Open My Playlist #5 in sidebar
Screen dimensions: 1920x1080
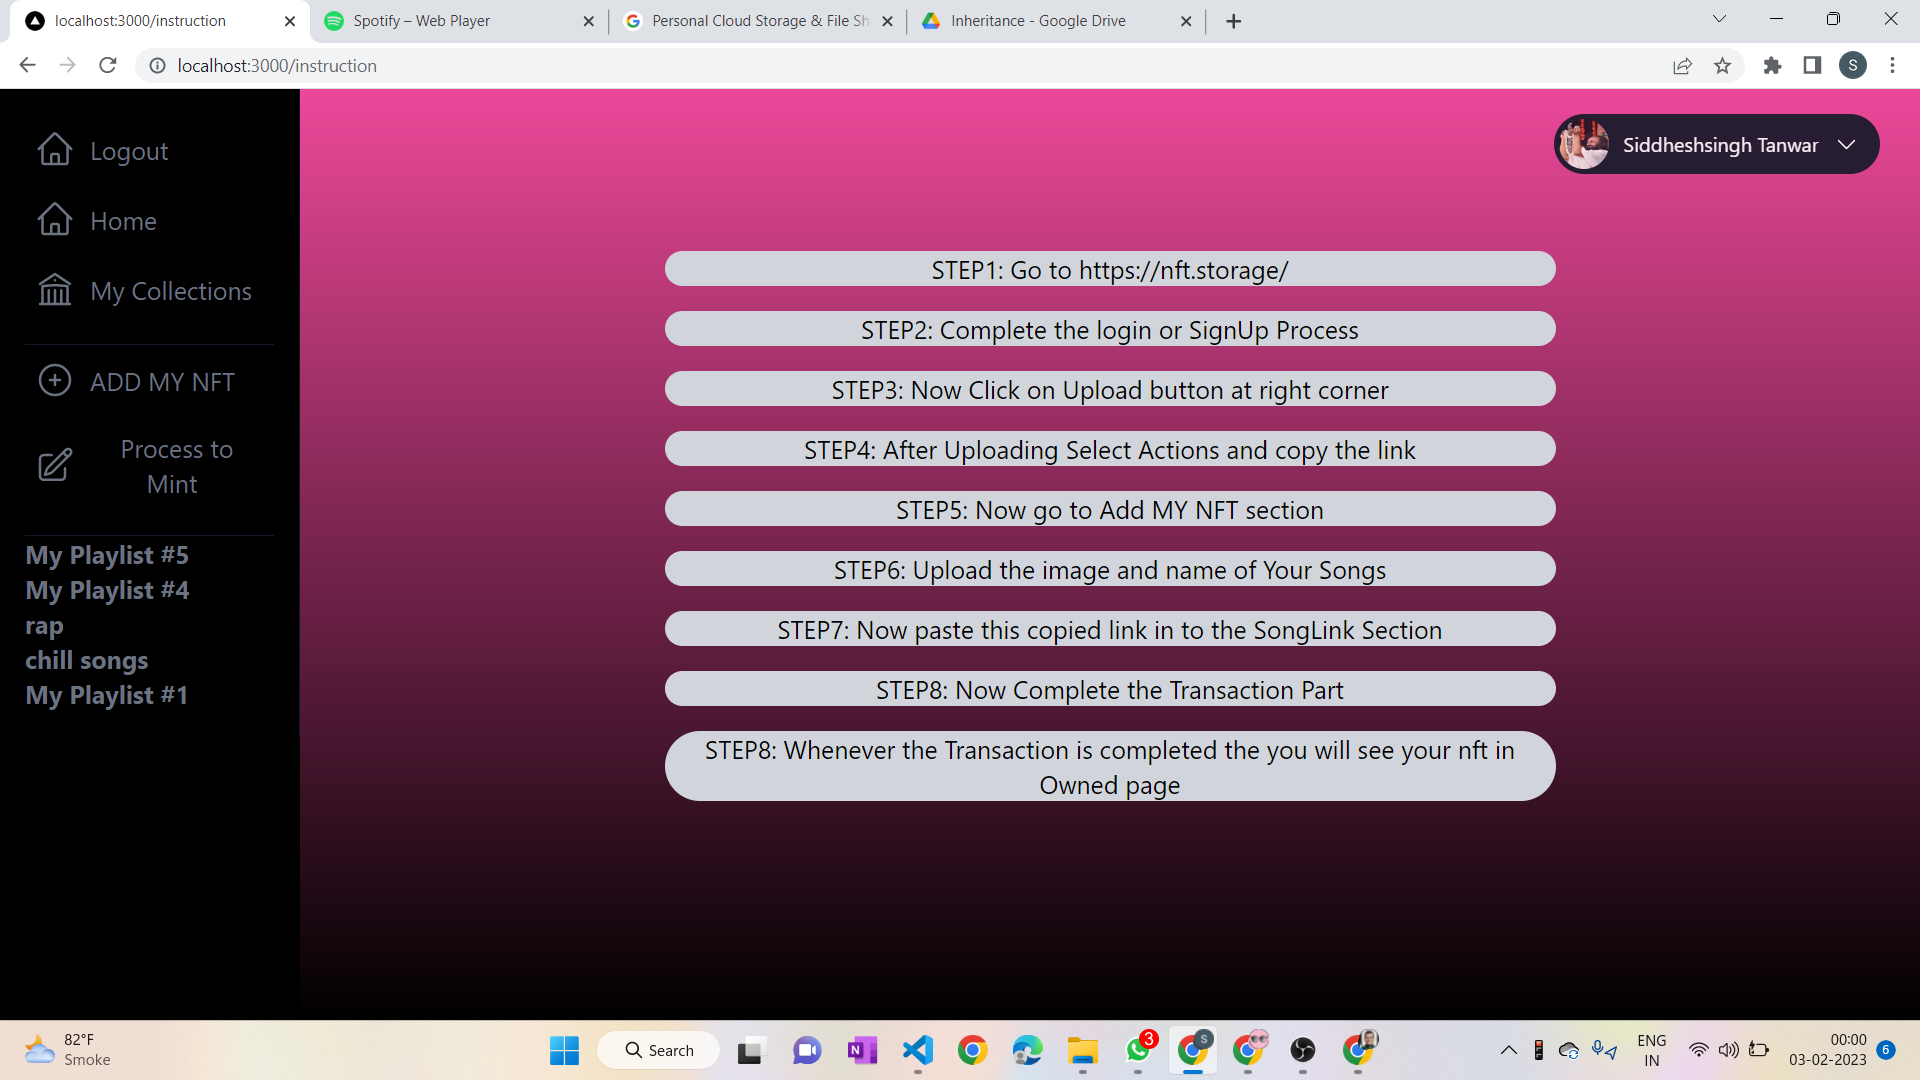point(107,555)
